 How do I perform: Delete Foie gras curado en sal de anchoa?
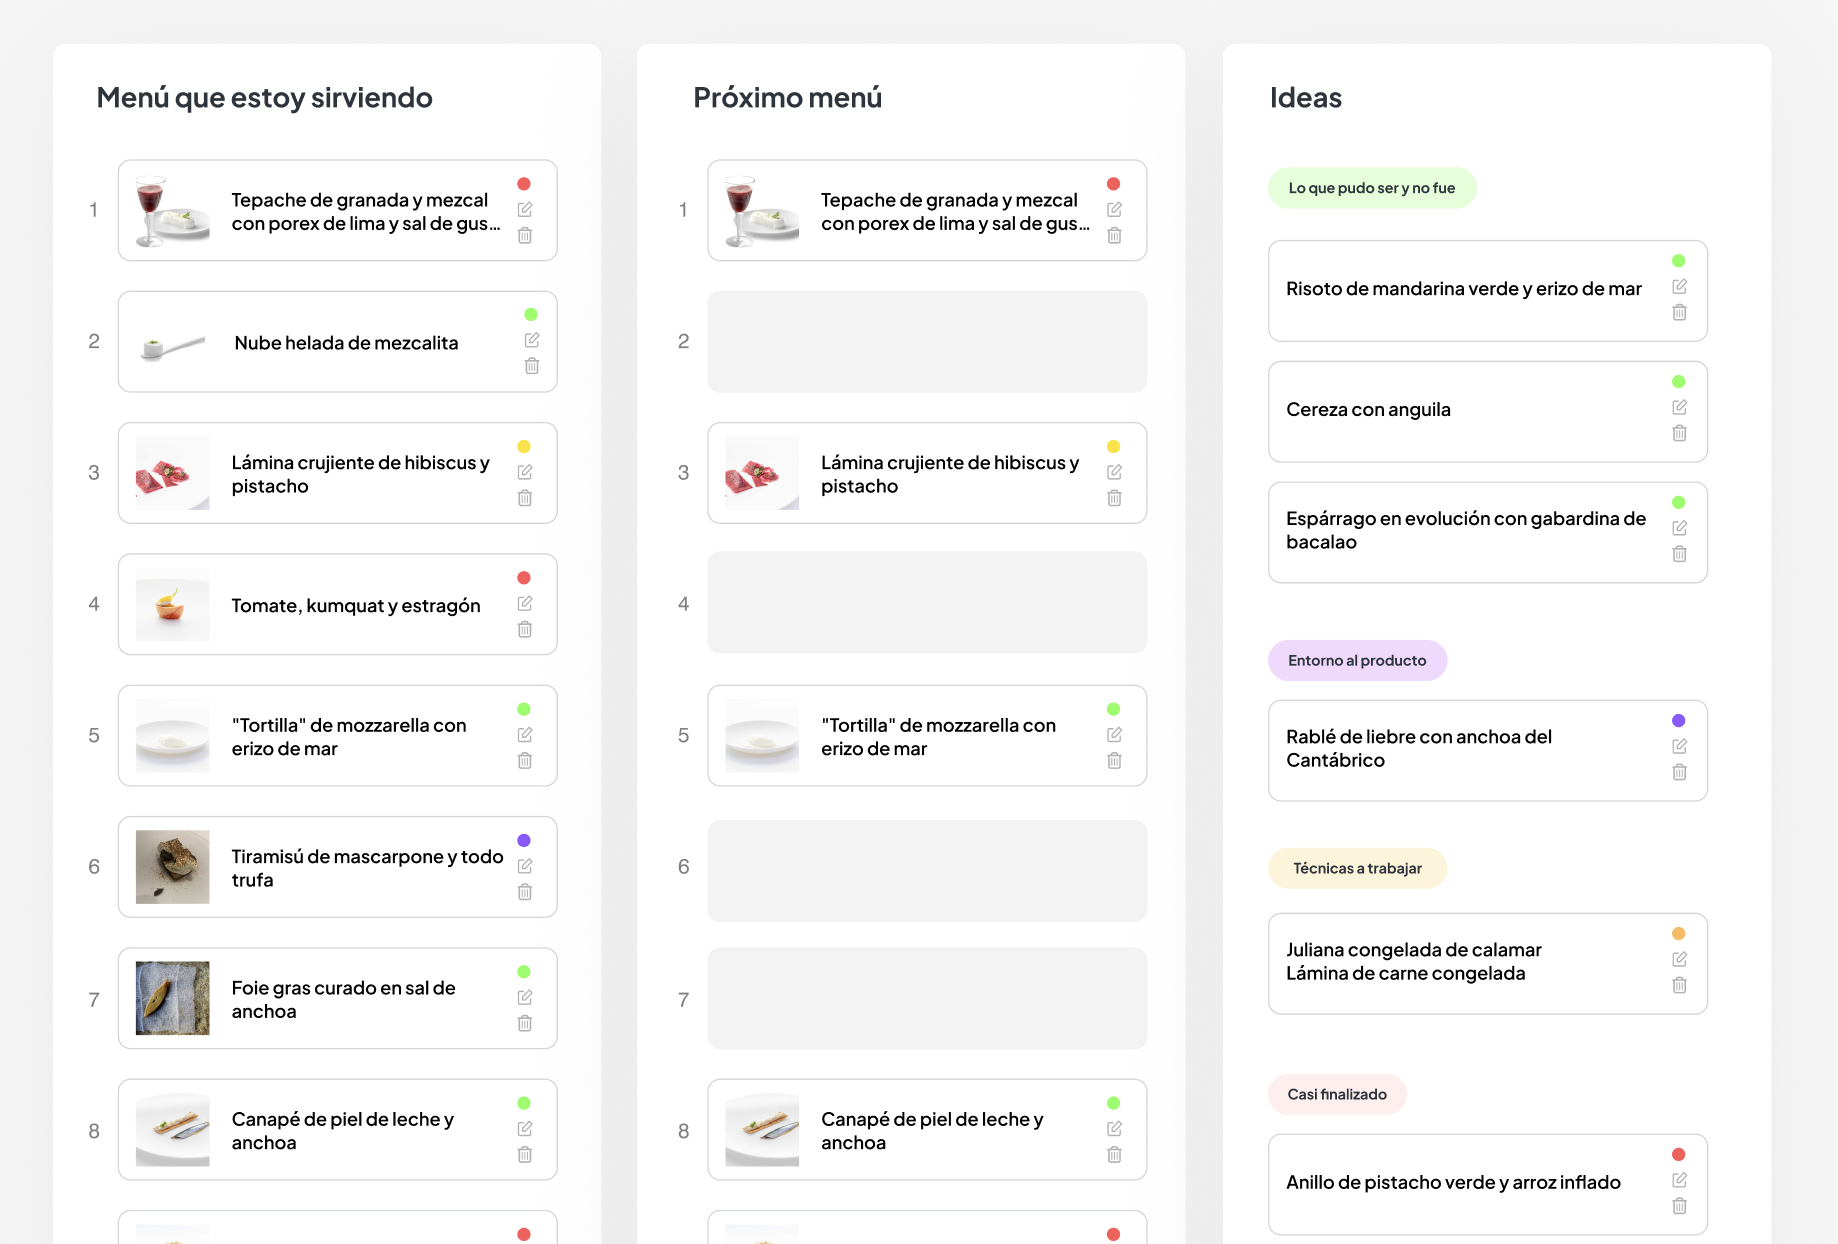[x=525, y=1023]
